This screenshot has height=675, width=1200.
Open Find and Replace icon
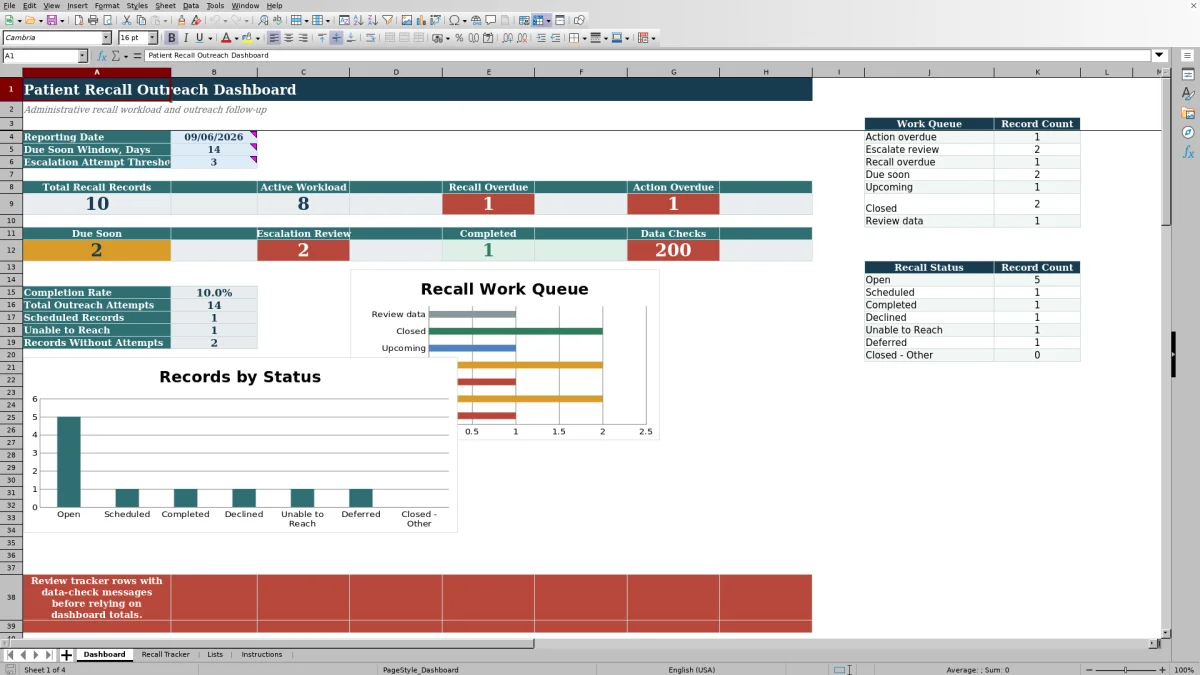tap(263, 20)
